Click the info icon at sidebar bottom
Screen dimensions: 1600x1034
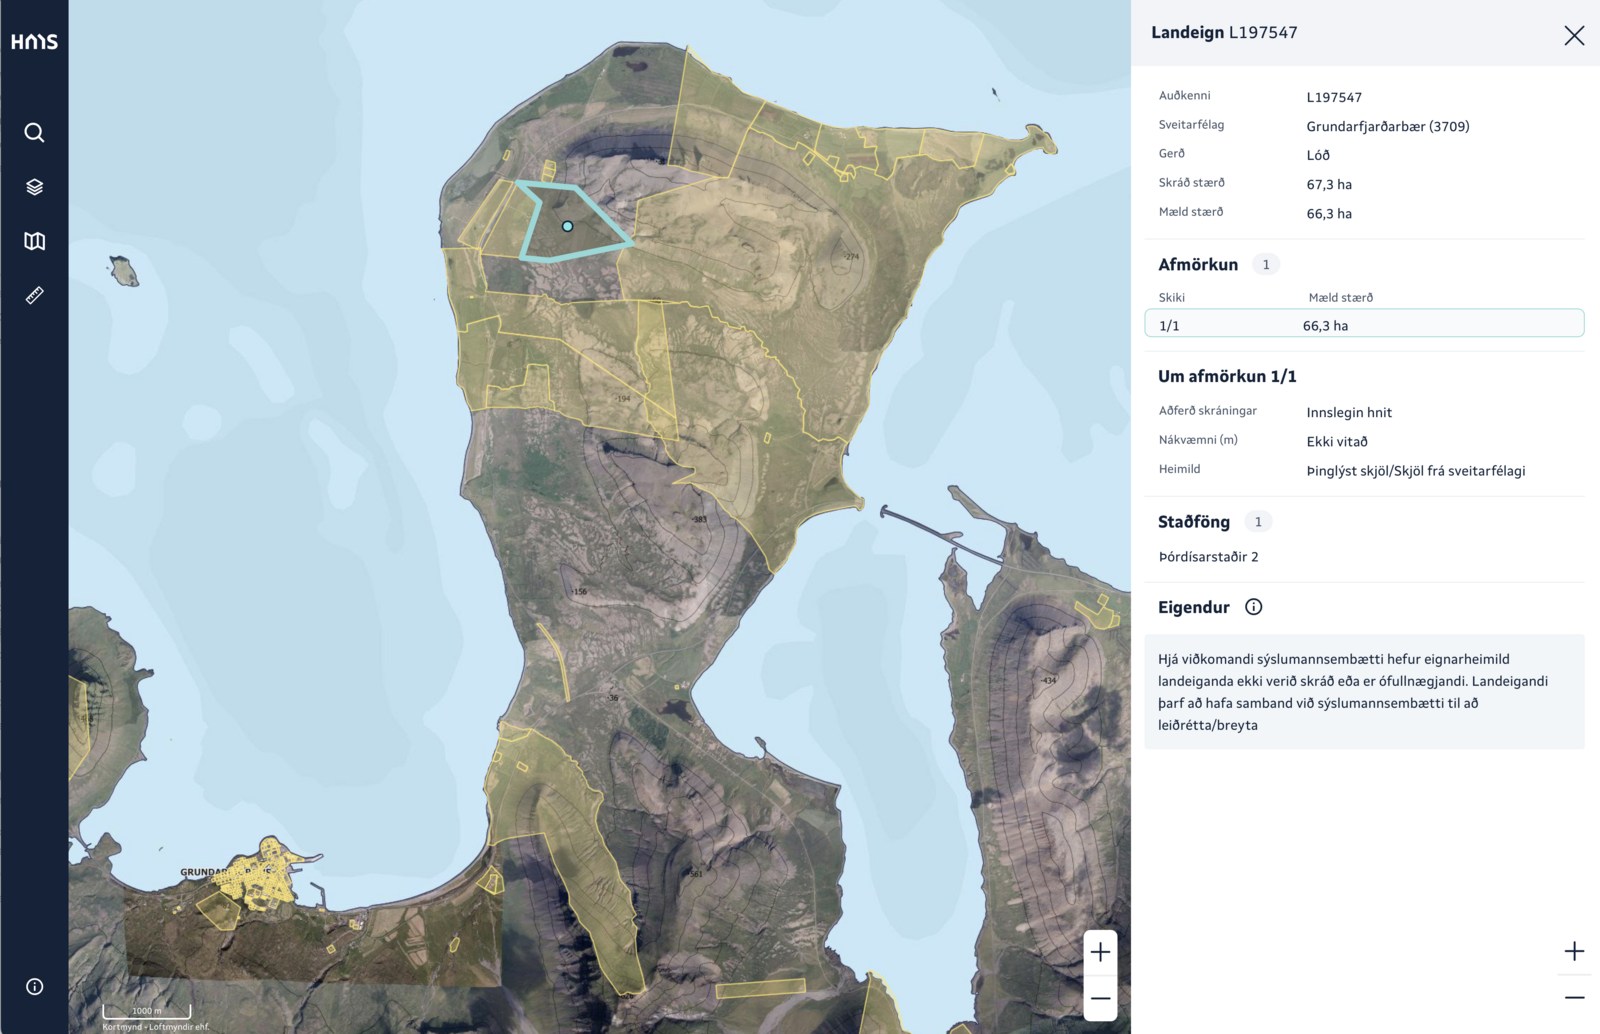pos(34,986)
